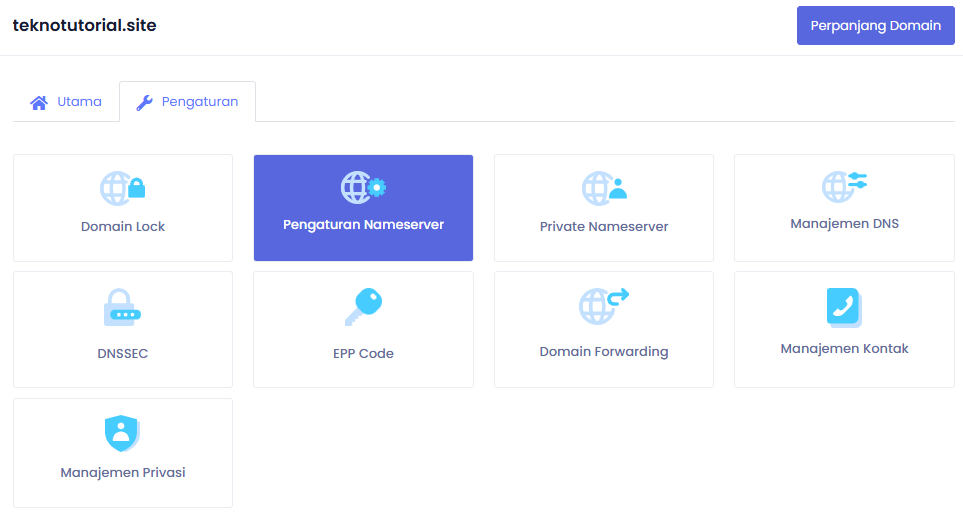Open the Private Nameserver label
Image resolution: width=963 pixels, height=519 pixels.
click(604, 227)
